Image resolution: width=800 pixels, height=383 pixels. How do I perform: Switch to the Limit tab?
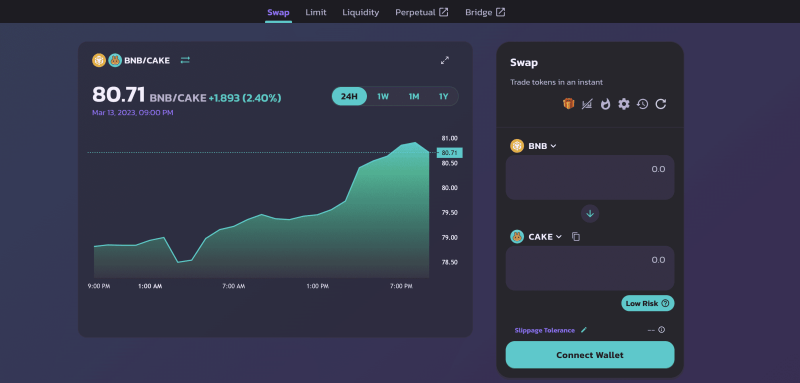coord(316,12)
